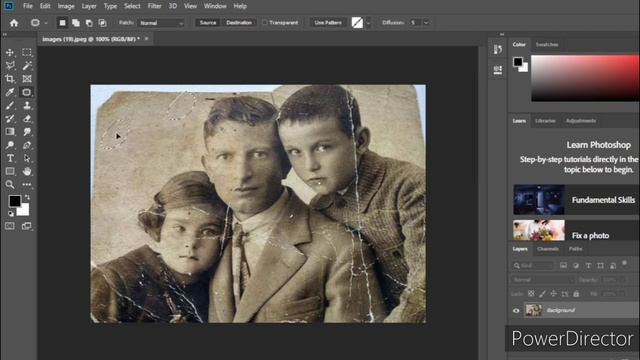Select the Pen tool
The width and height of the screenshot is (640, 360).
click(27, 145)
